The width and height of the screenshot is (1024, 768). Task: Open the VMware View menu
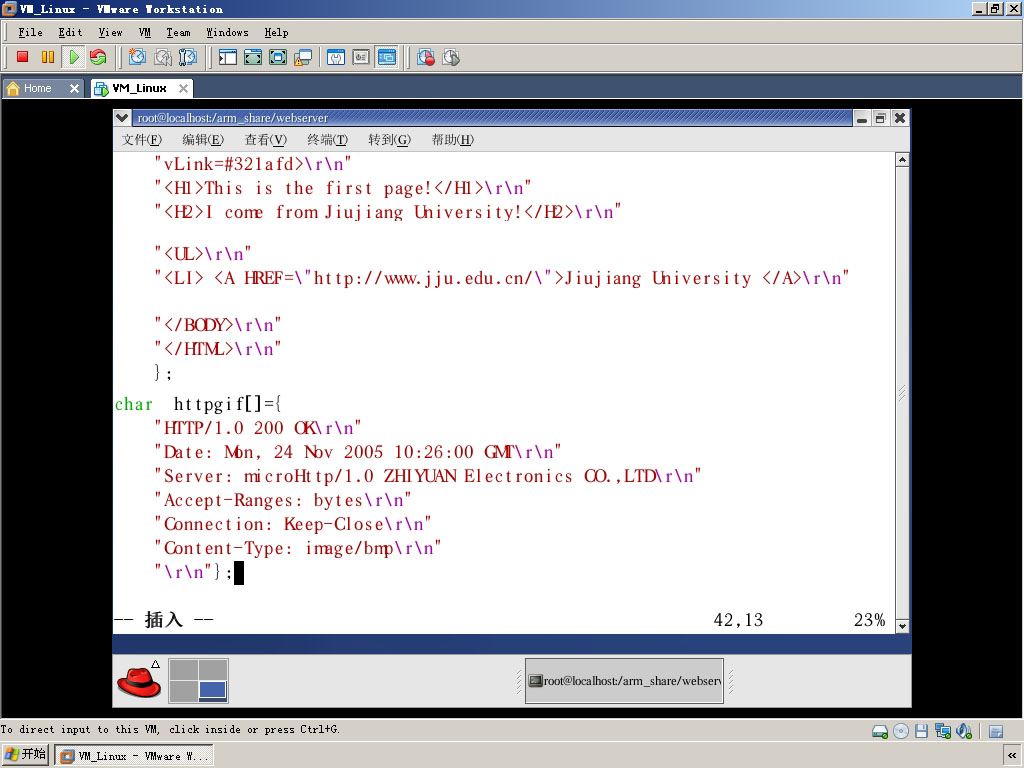[110, 33]
